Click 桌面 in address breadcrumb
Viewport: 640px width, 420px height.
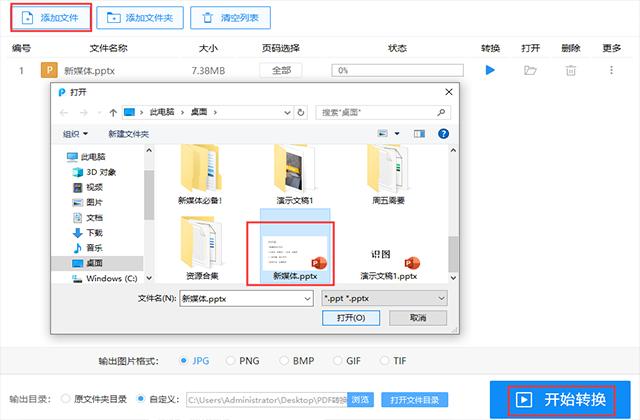[199, 112]
